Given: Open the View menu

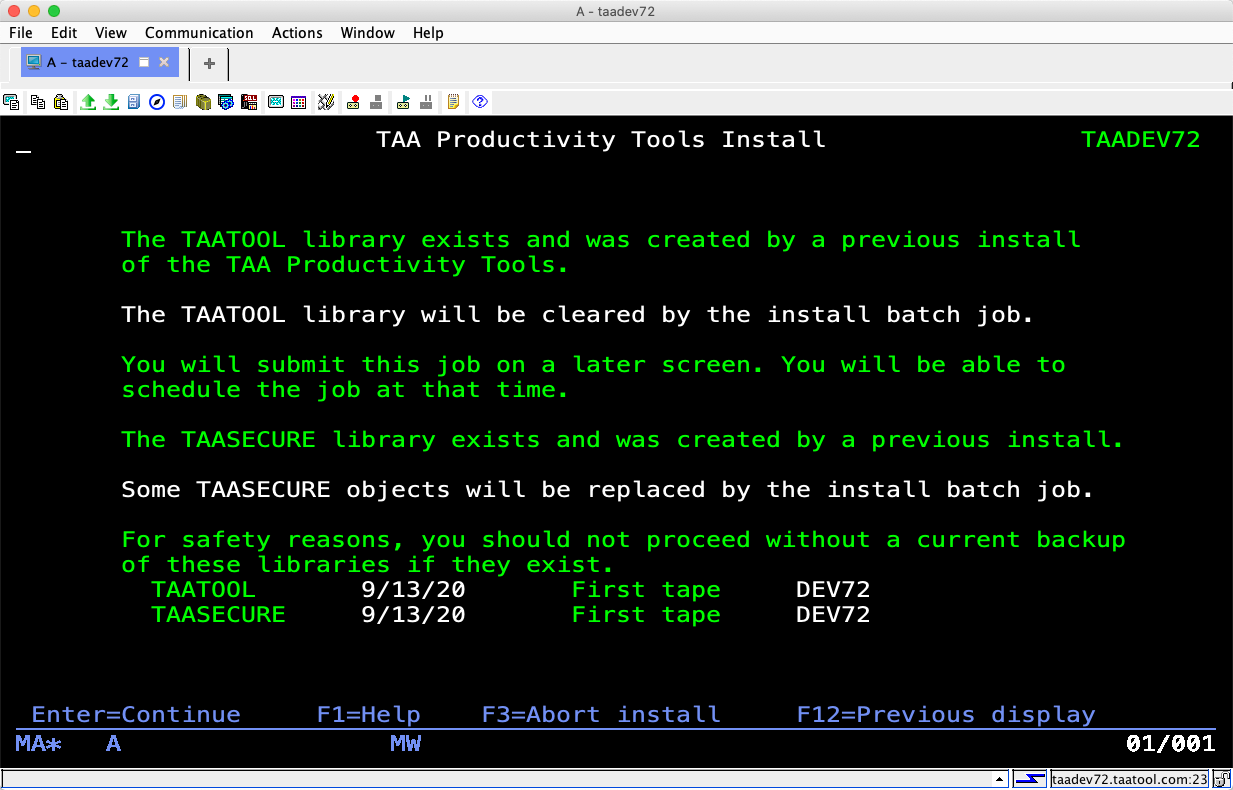Looking at the screenshot, I should (111, 33).
